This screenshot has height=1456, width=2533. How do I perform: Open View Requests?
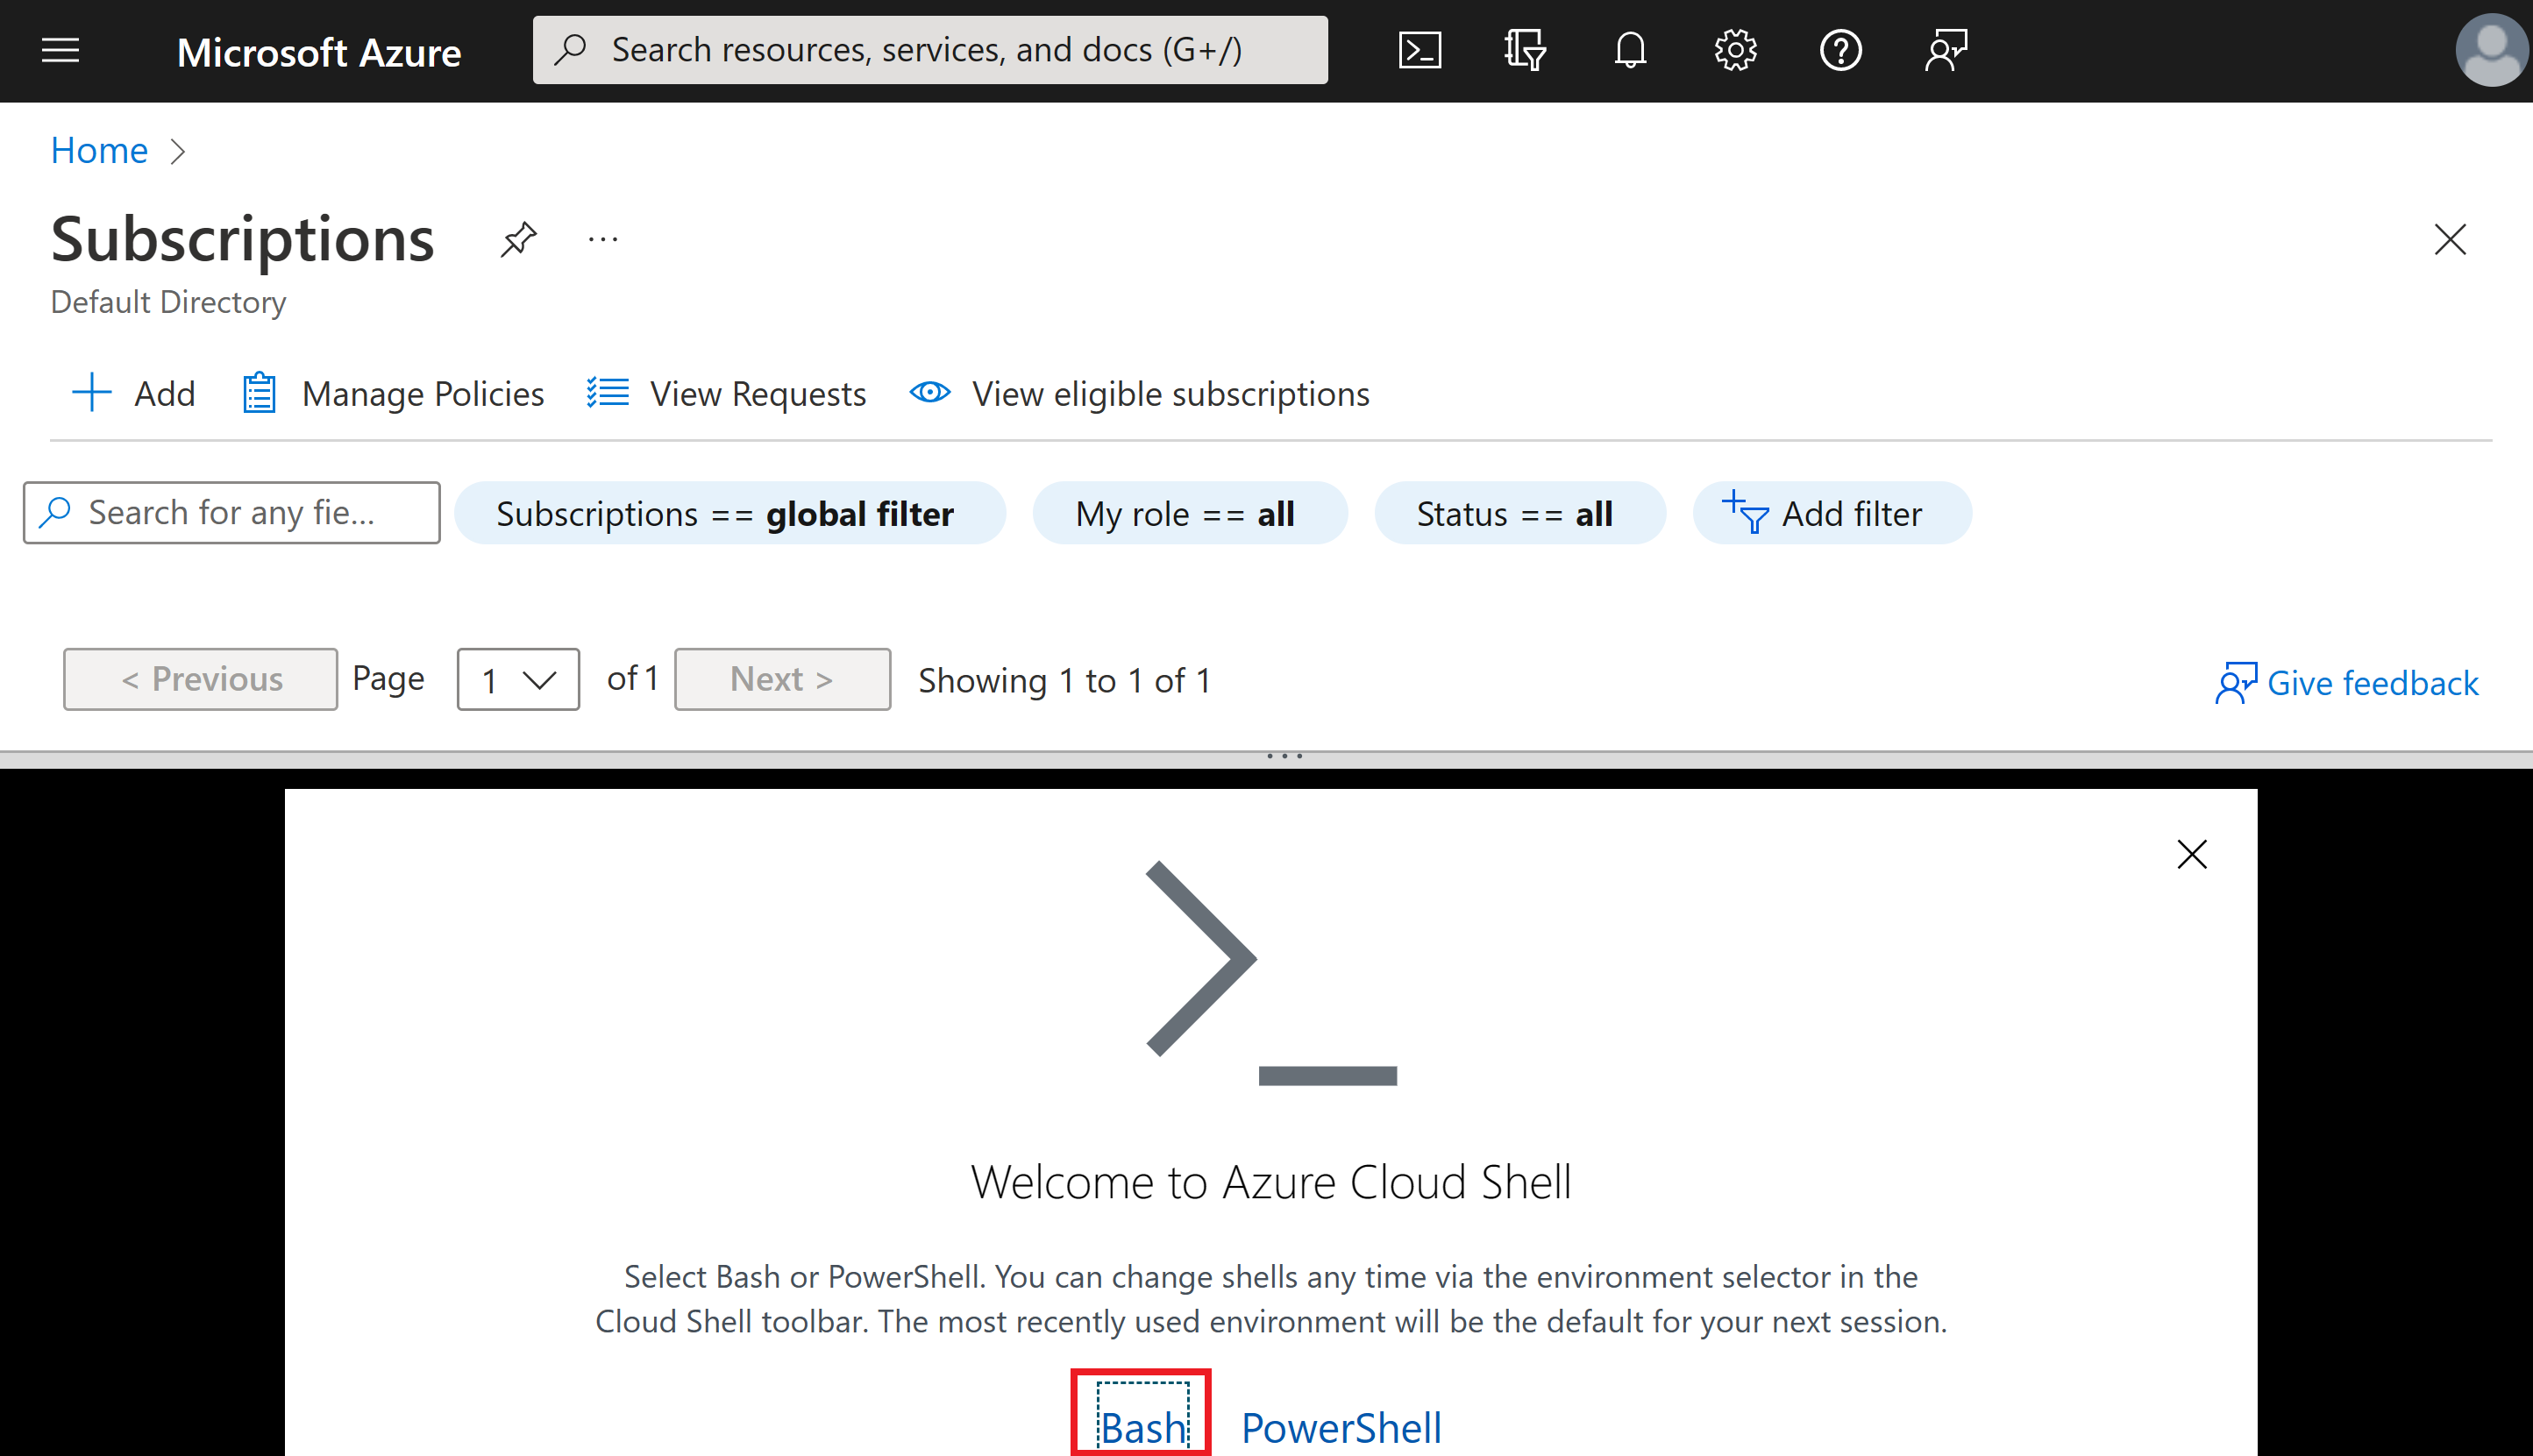(x=726, y=393)
